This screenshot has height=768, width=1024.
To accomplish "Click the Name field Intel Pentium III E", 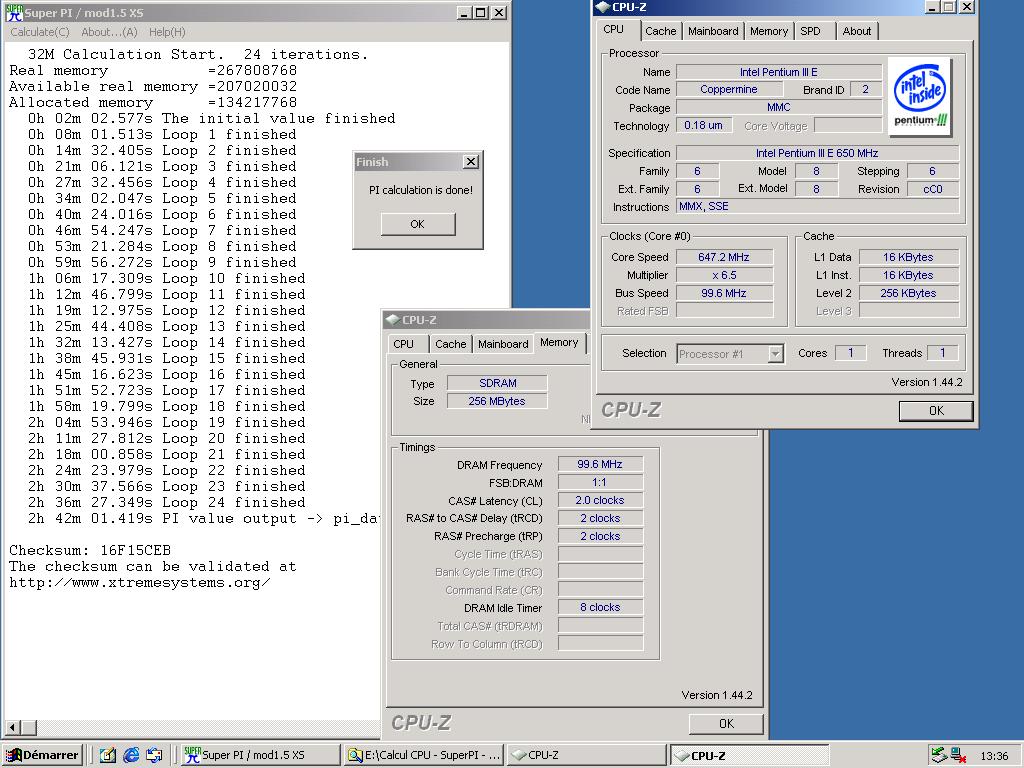I will [778, 72].
